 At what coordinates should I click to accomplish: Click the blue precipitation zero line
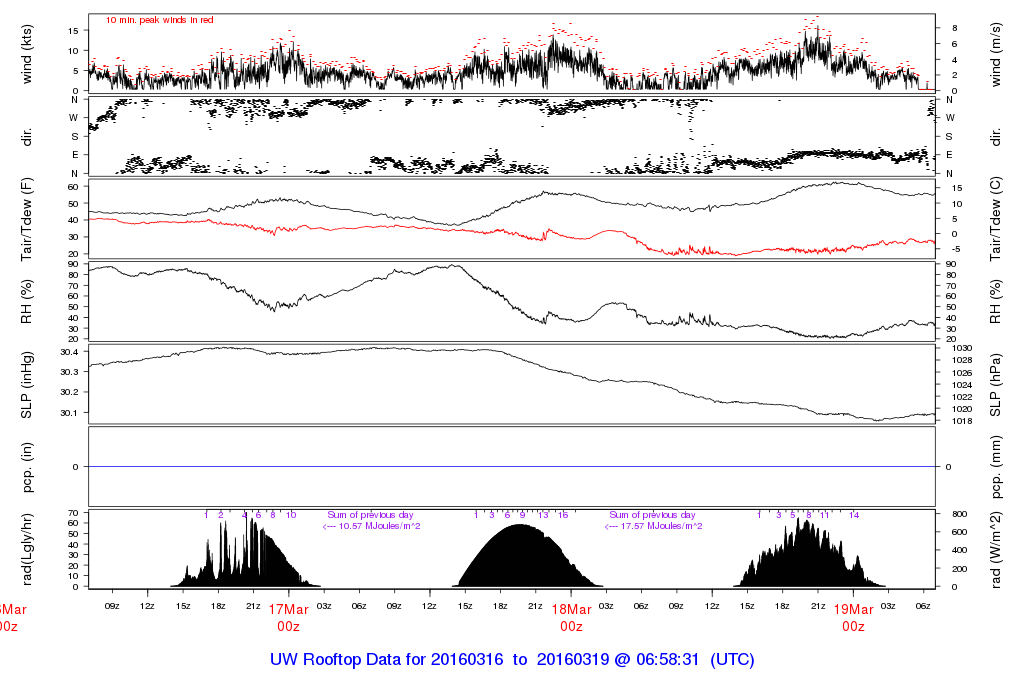click(x=512, y=467)
